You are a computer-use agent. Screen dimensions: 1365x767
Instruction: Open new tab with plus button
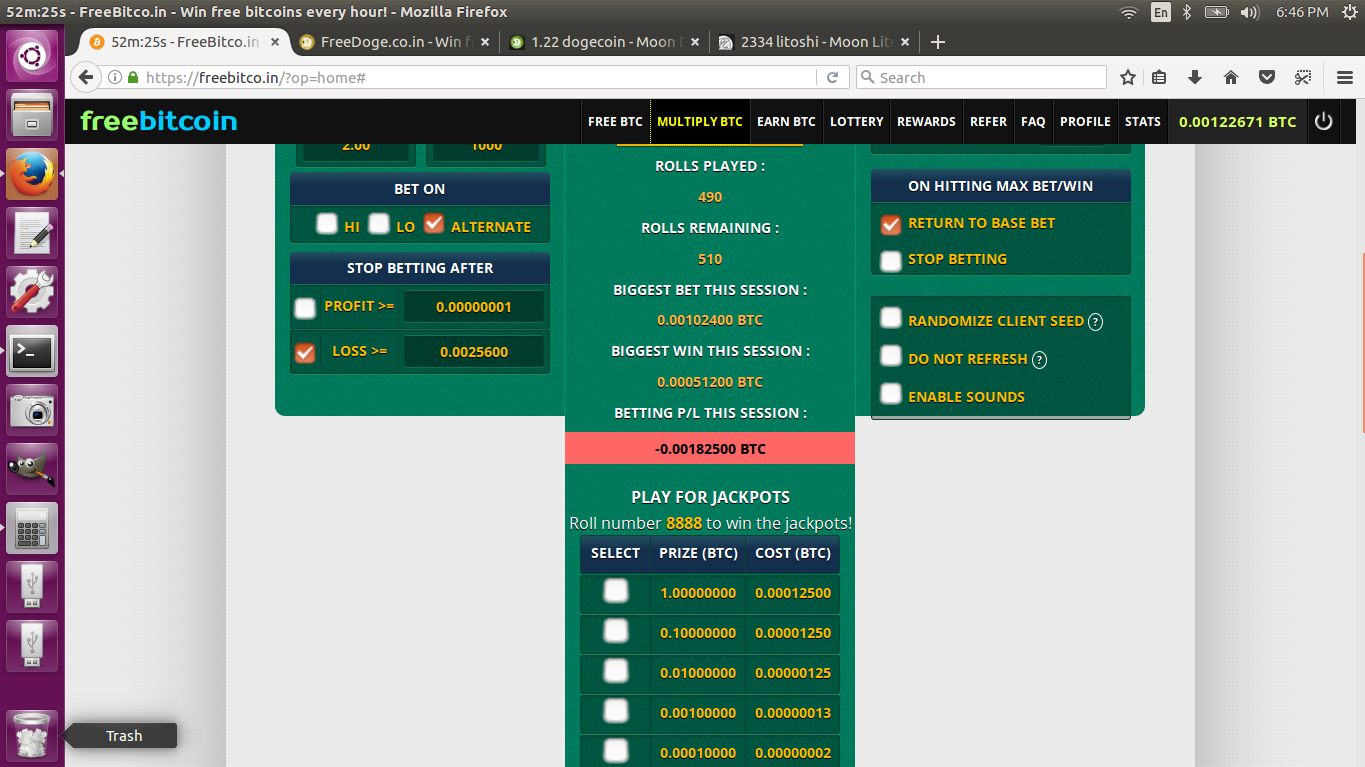click(937, 42)
